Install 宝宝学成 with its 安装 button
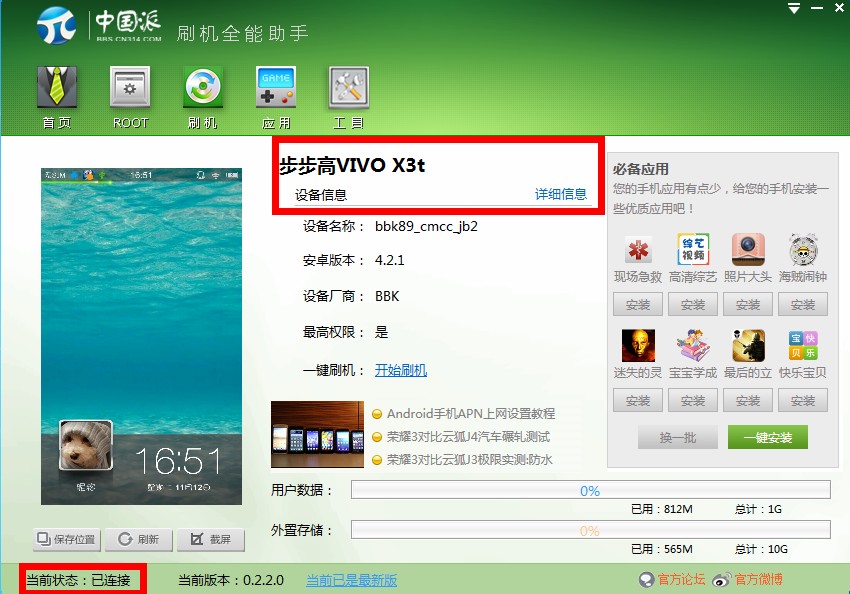This screenshot has width=850, height=594. click(x=693, y=401)
